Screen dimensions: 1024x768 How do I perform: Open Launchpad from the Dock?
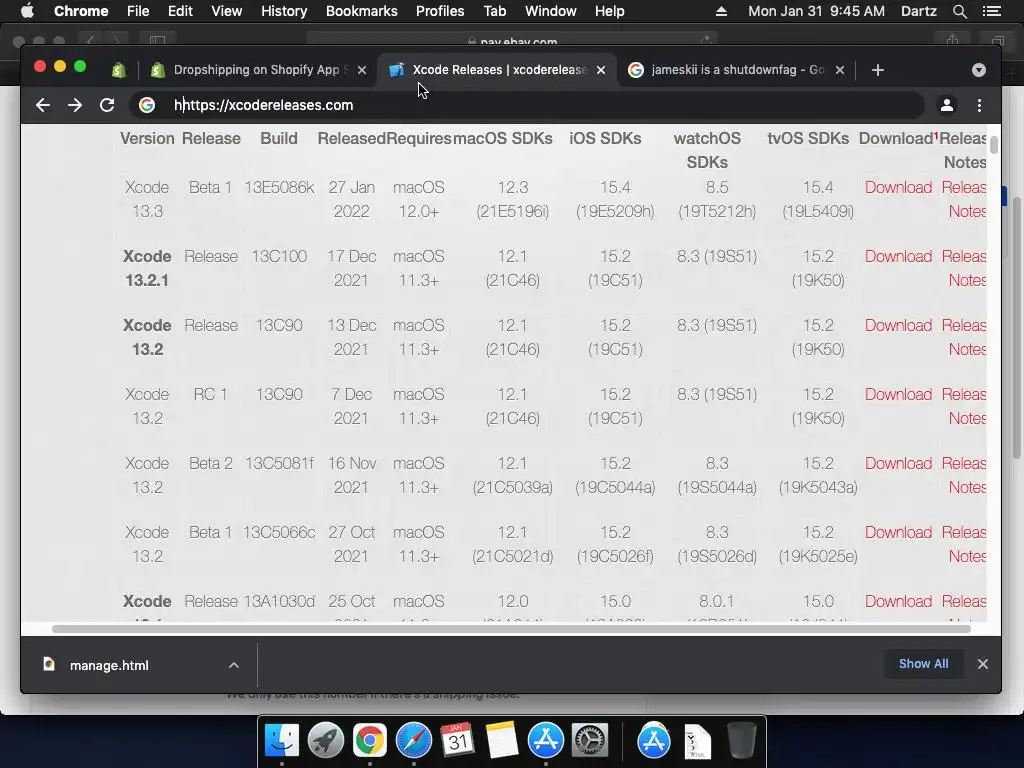[x=325, y=741]
